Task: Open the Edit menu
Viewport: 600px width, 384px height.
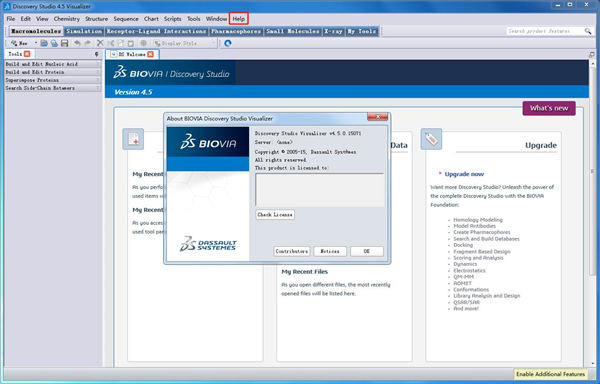Action: [x=26, y=19]
